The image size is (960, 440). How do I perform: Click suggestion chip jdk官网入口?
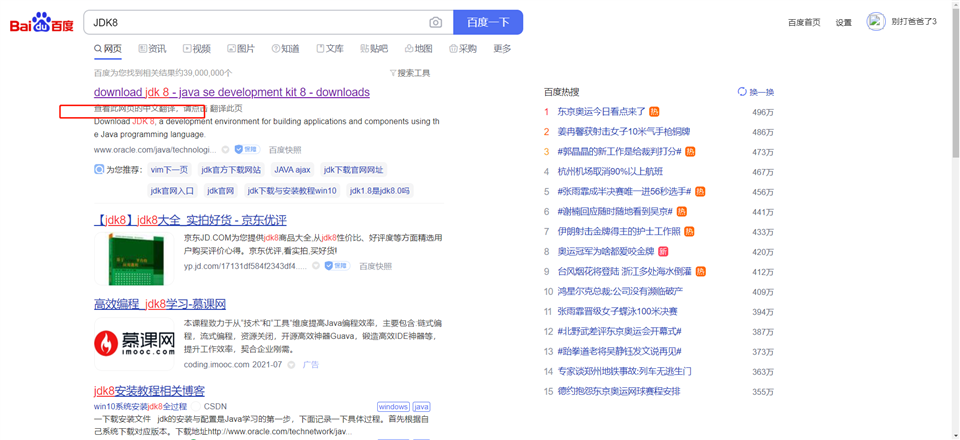coord(172,191)
